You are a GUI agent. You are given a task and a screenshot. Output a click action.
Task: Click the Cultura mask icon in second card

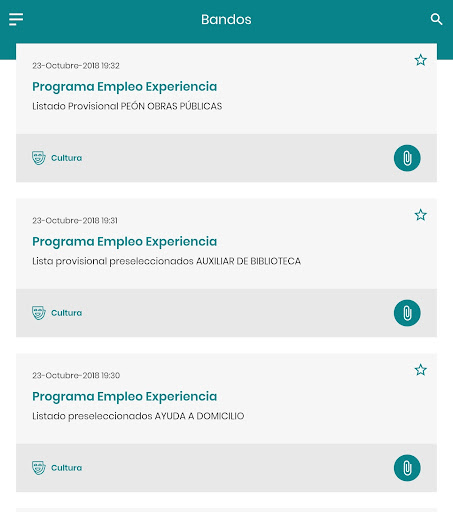coord(39,313)
